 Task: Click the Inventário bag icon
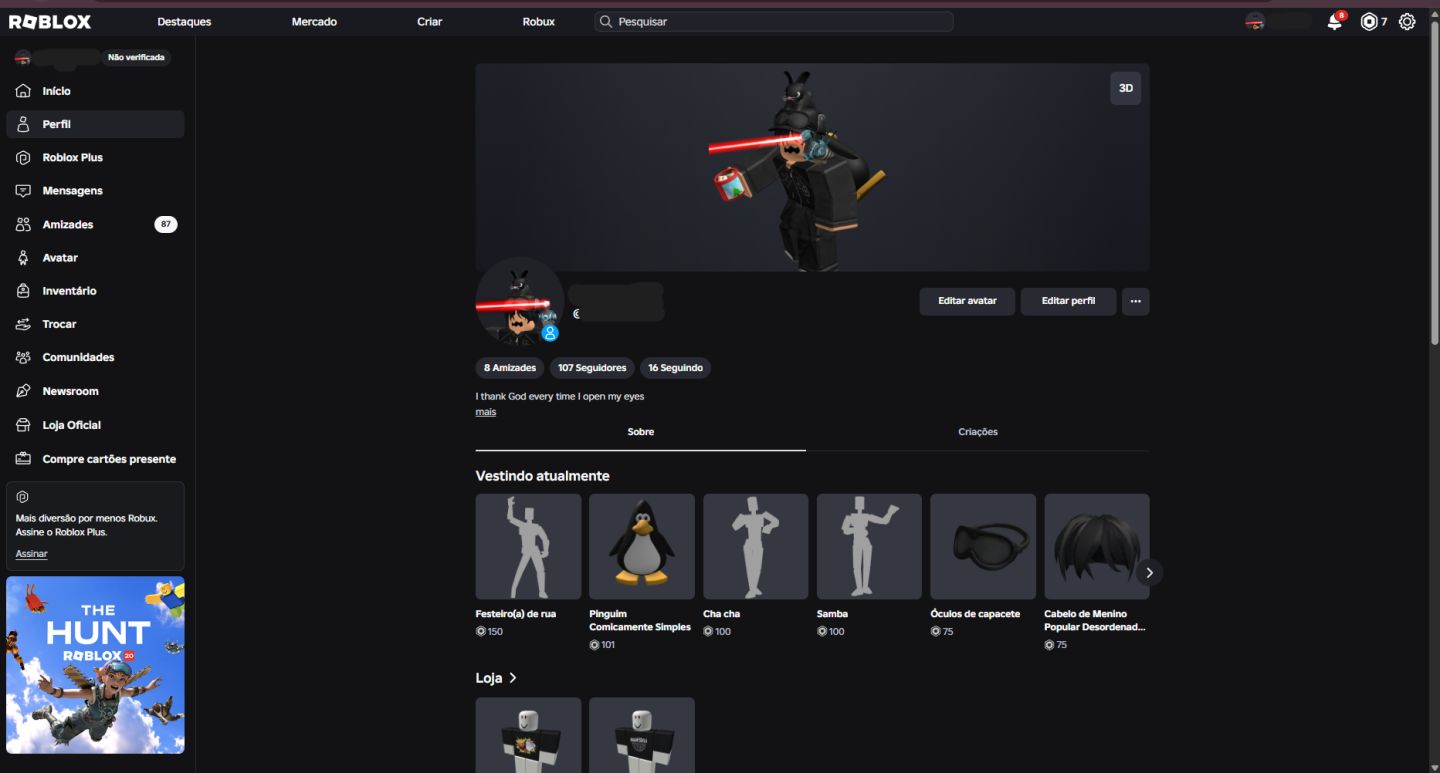(23, 291)
